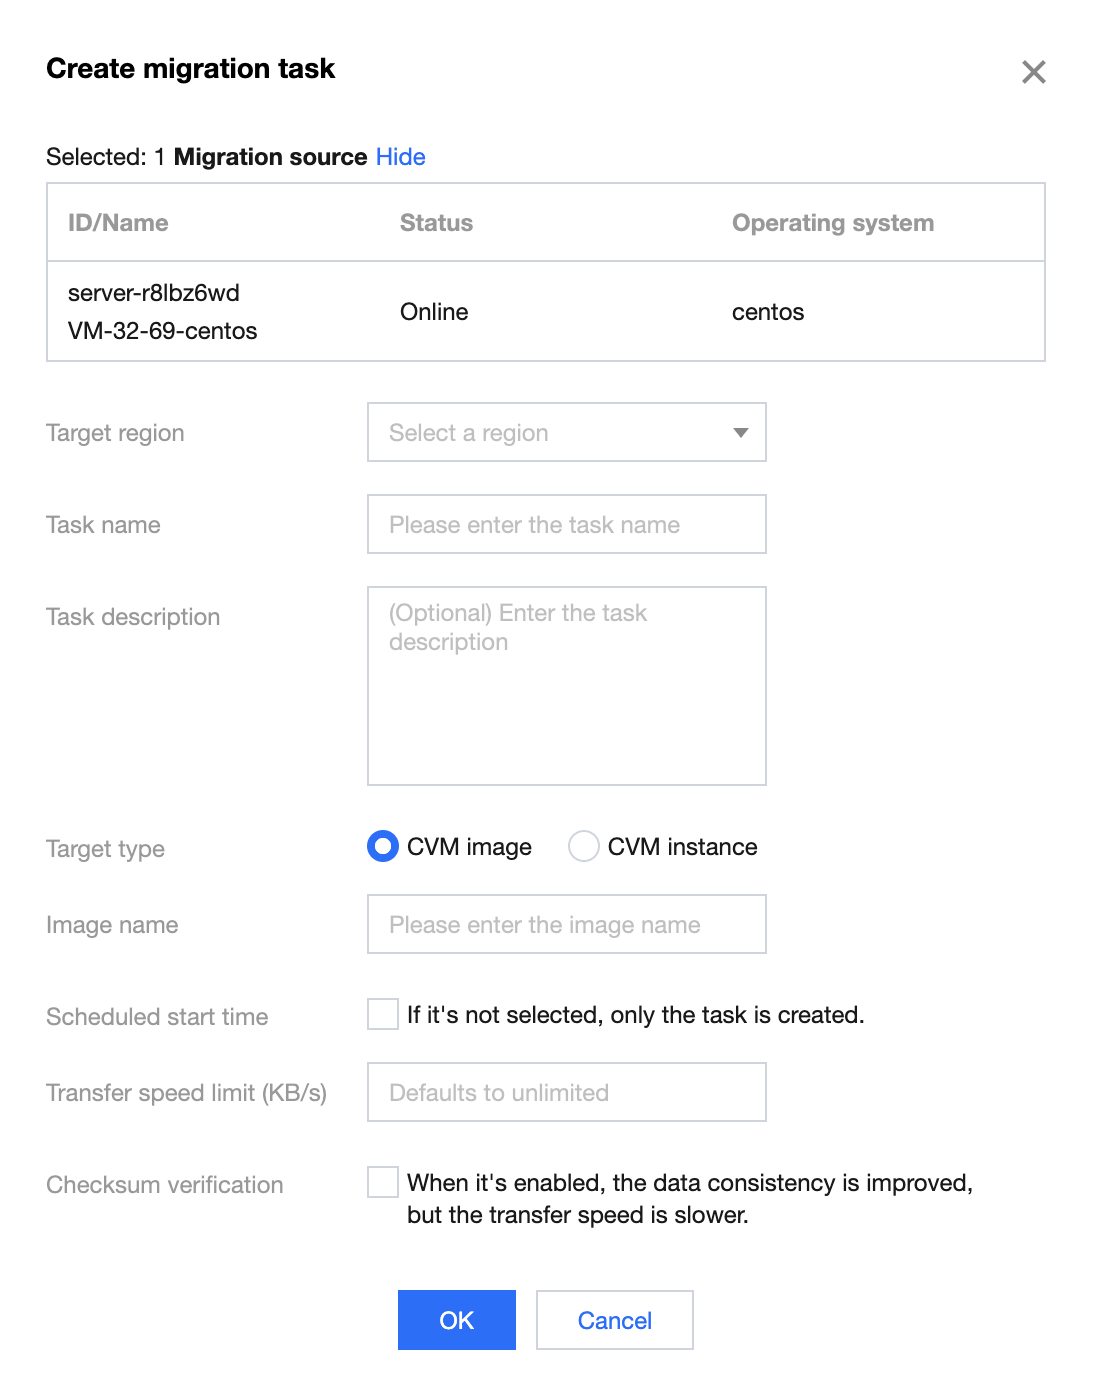Click the Target region dropdown arrow
Viewport: 1096px width, 1400px height.
point(741,432)
